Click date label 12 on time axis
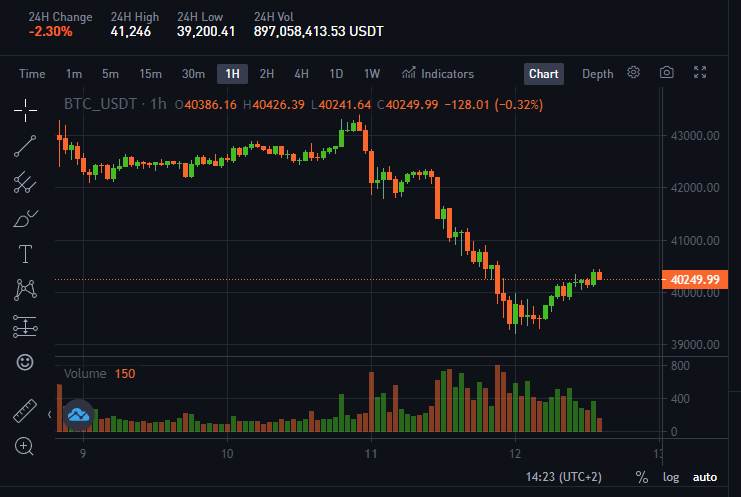Screen dimensions: 741x497 (x=515, y=454)
